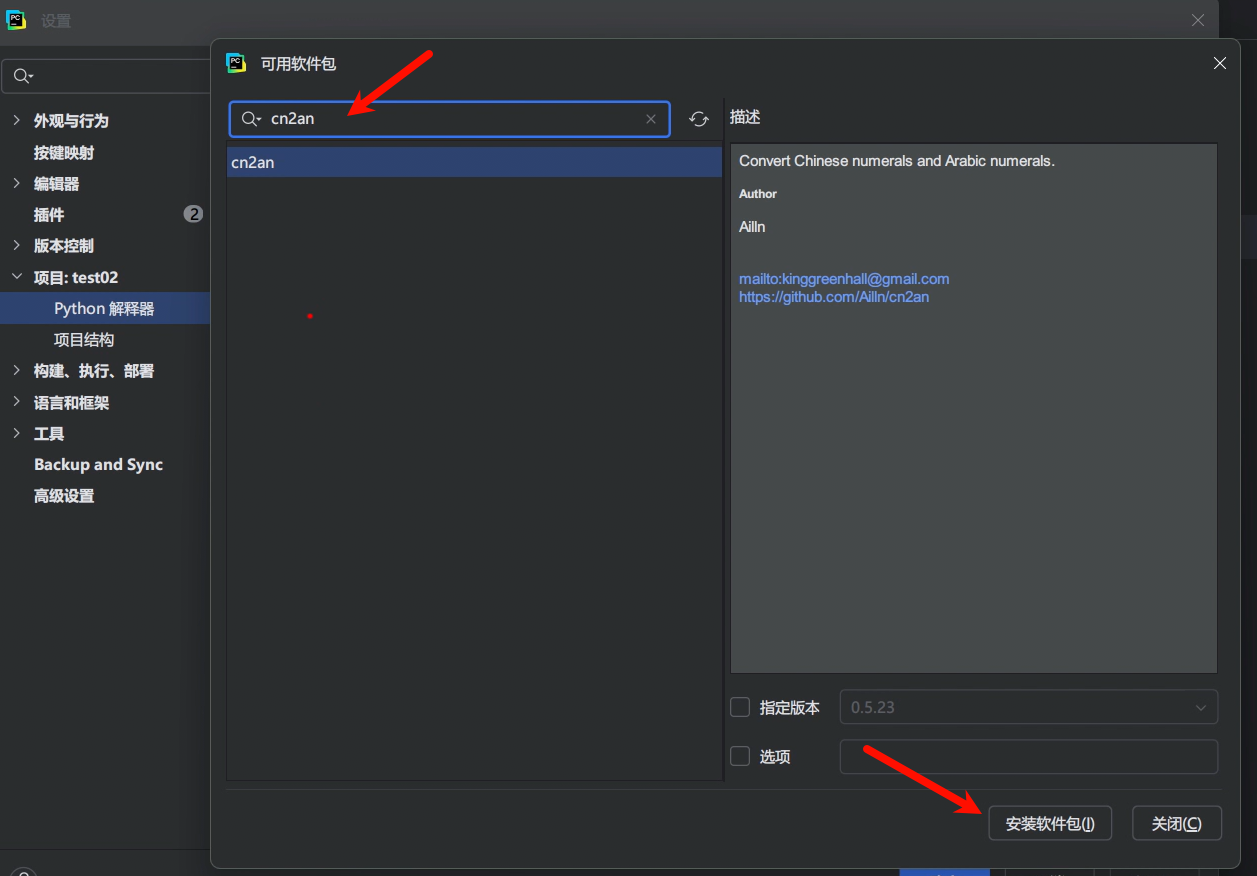The height and width of the screenshot is (876, 1257).
Task: Click the description text about Chinese numerals
Action: pos(897,161)
